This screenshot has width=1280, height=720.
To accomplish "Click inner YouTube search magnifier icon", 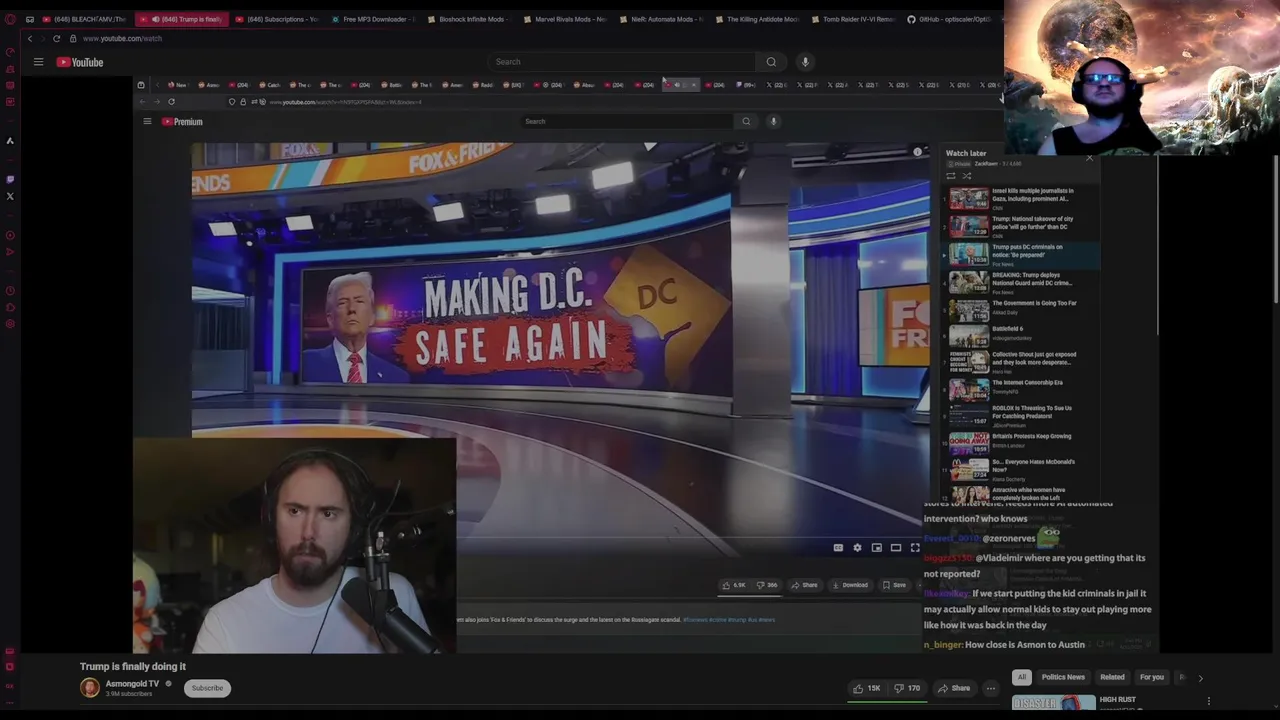I will tap(746, 121).
